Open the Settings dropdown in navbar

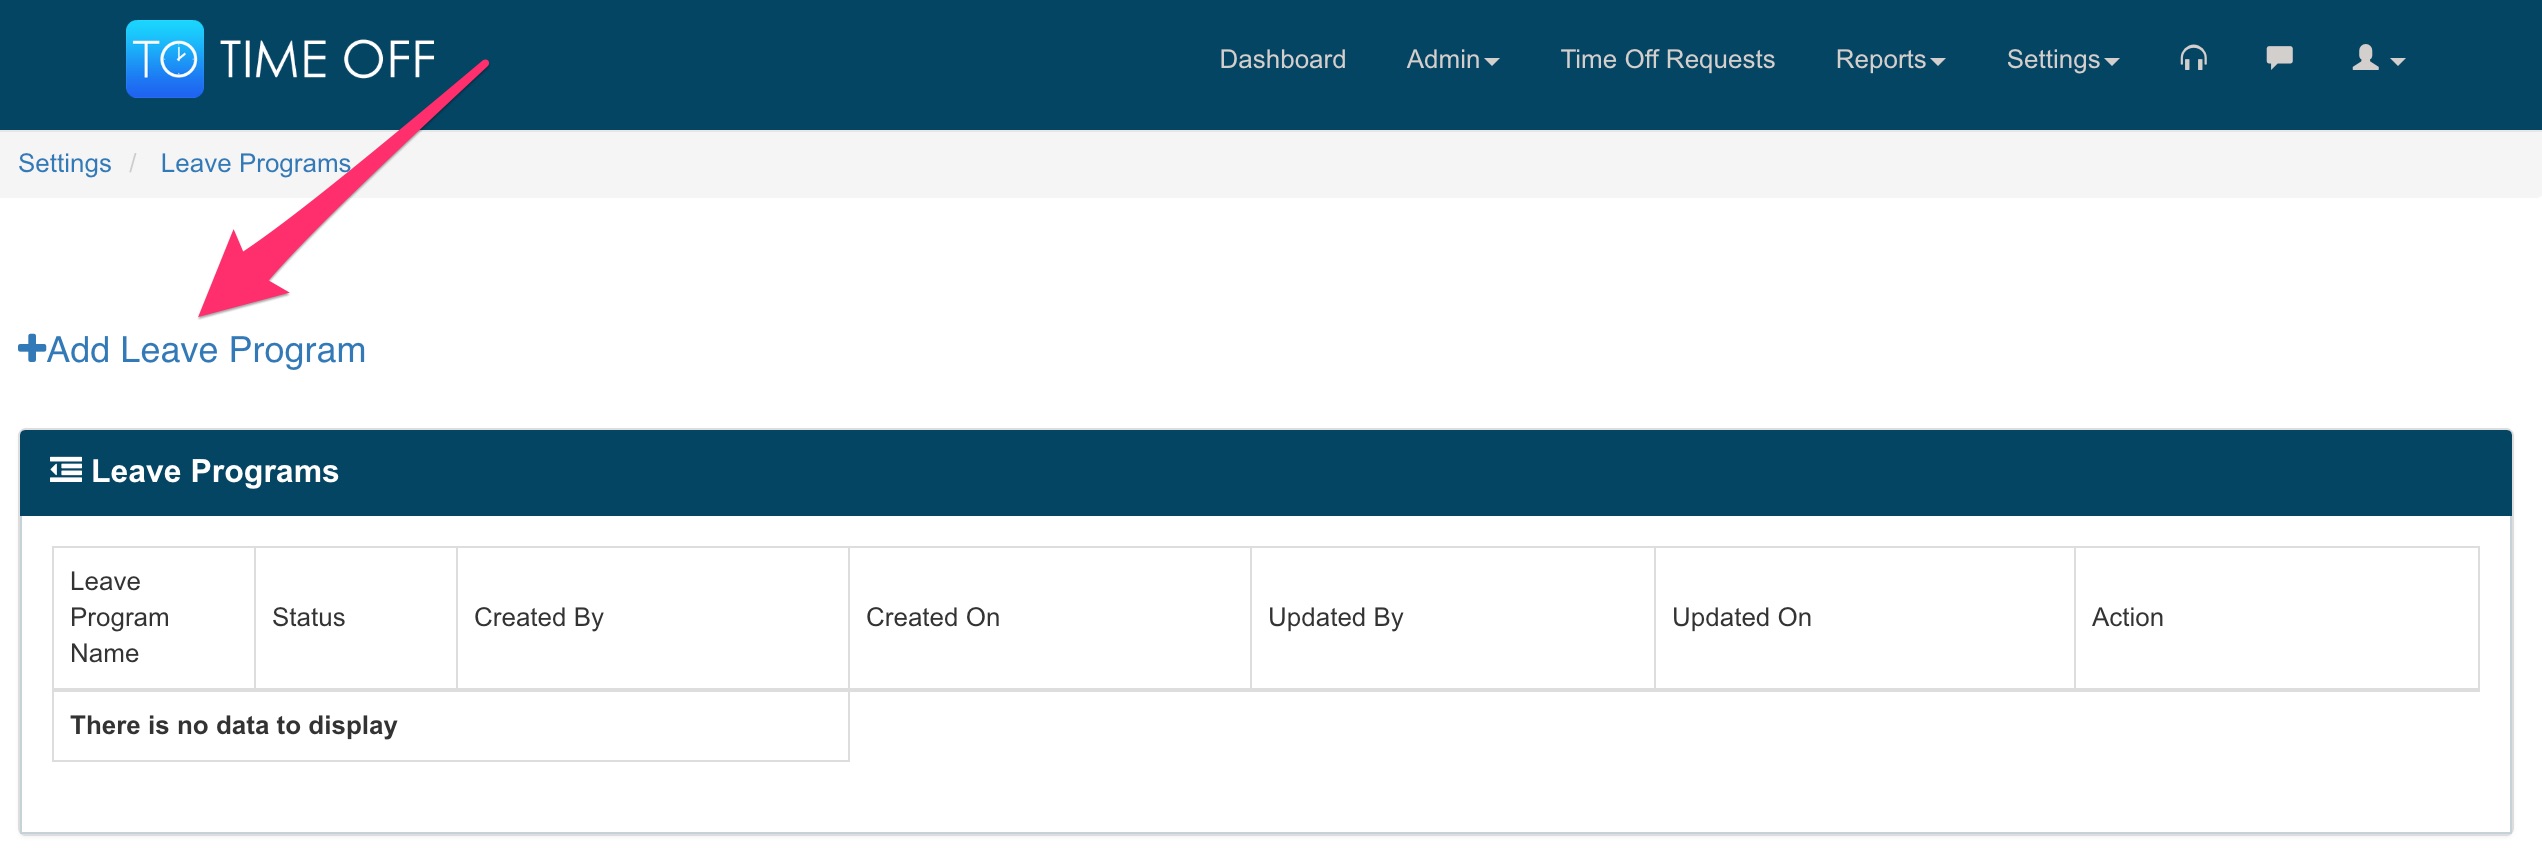pyautogui.click(x=2062, y=60)
